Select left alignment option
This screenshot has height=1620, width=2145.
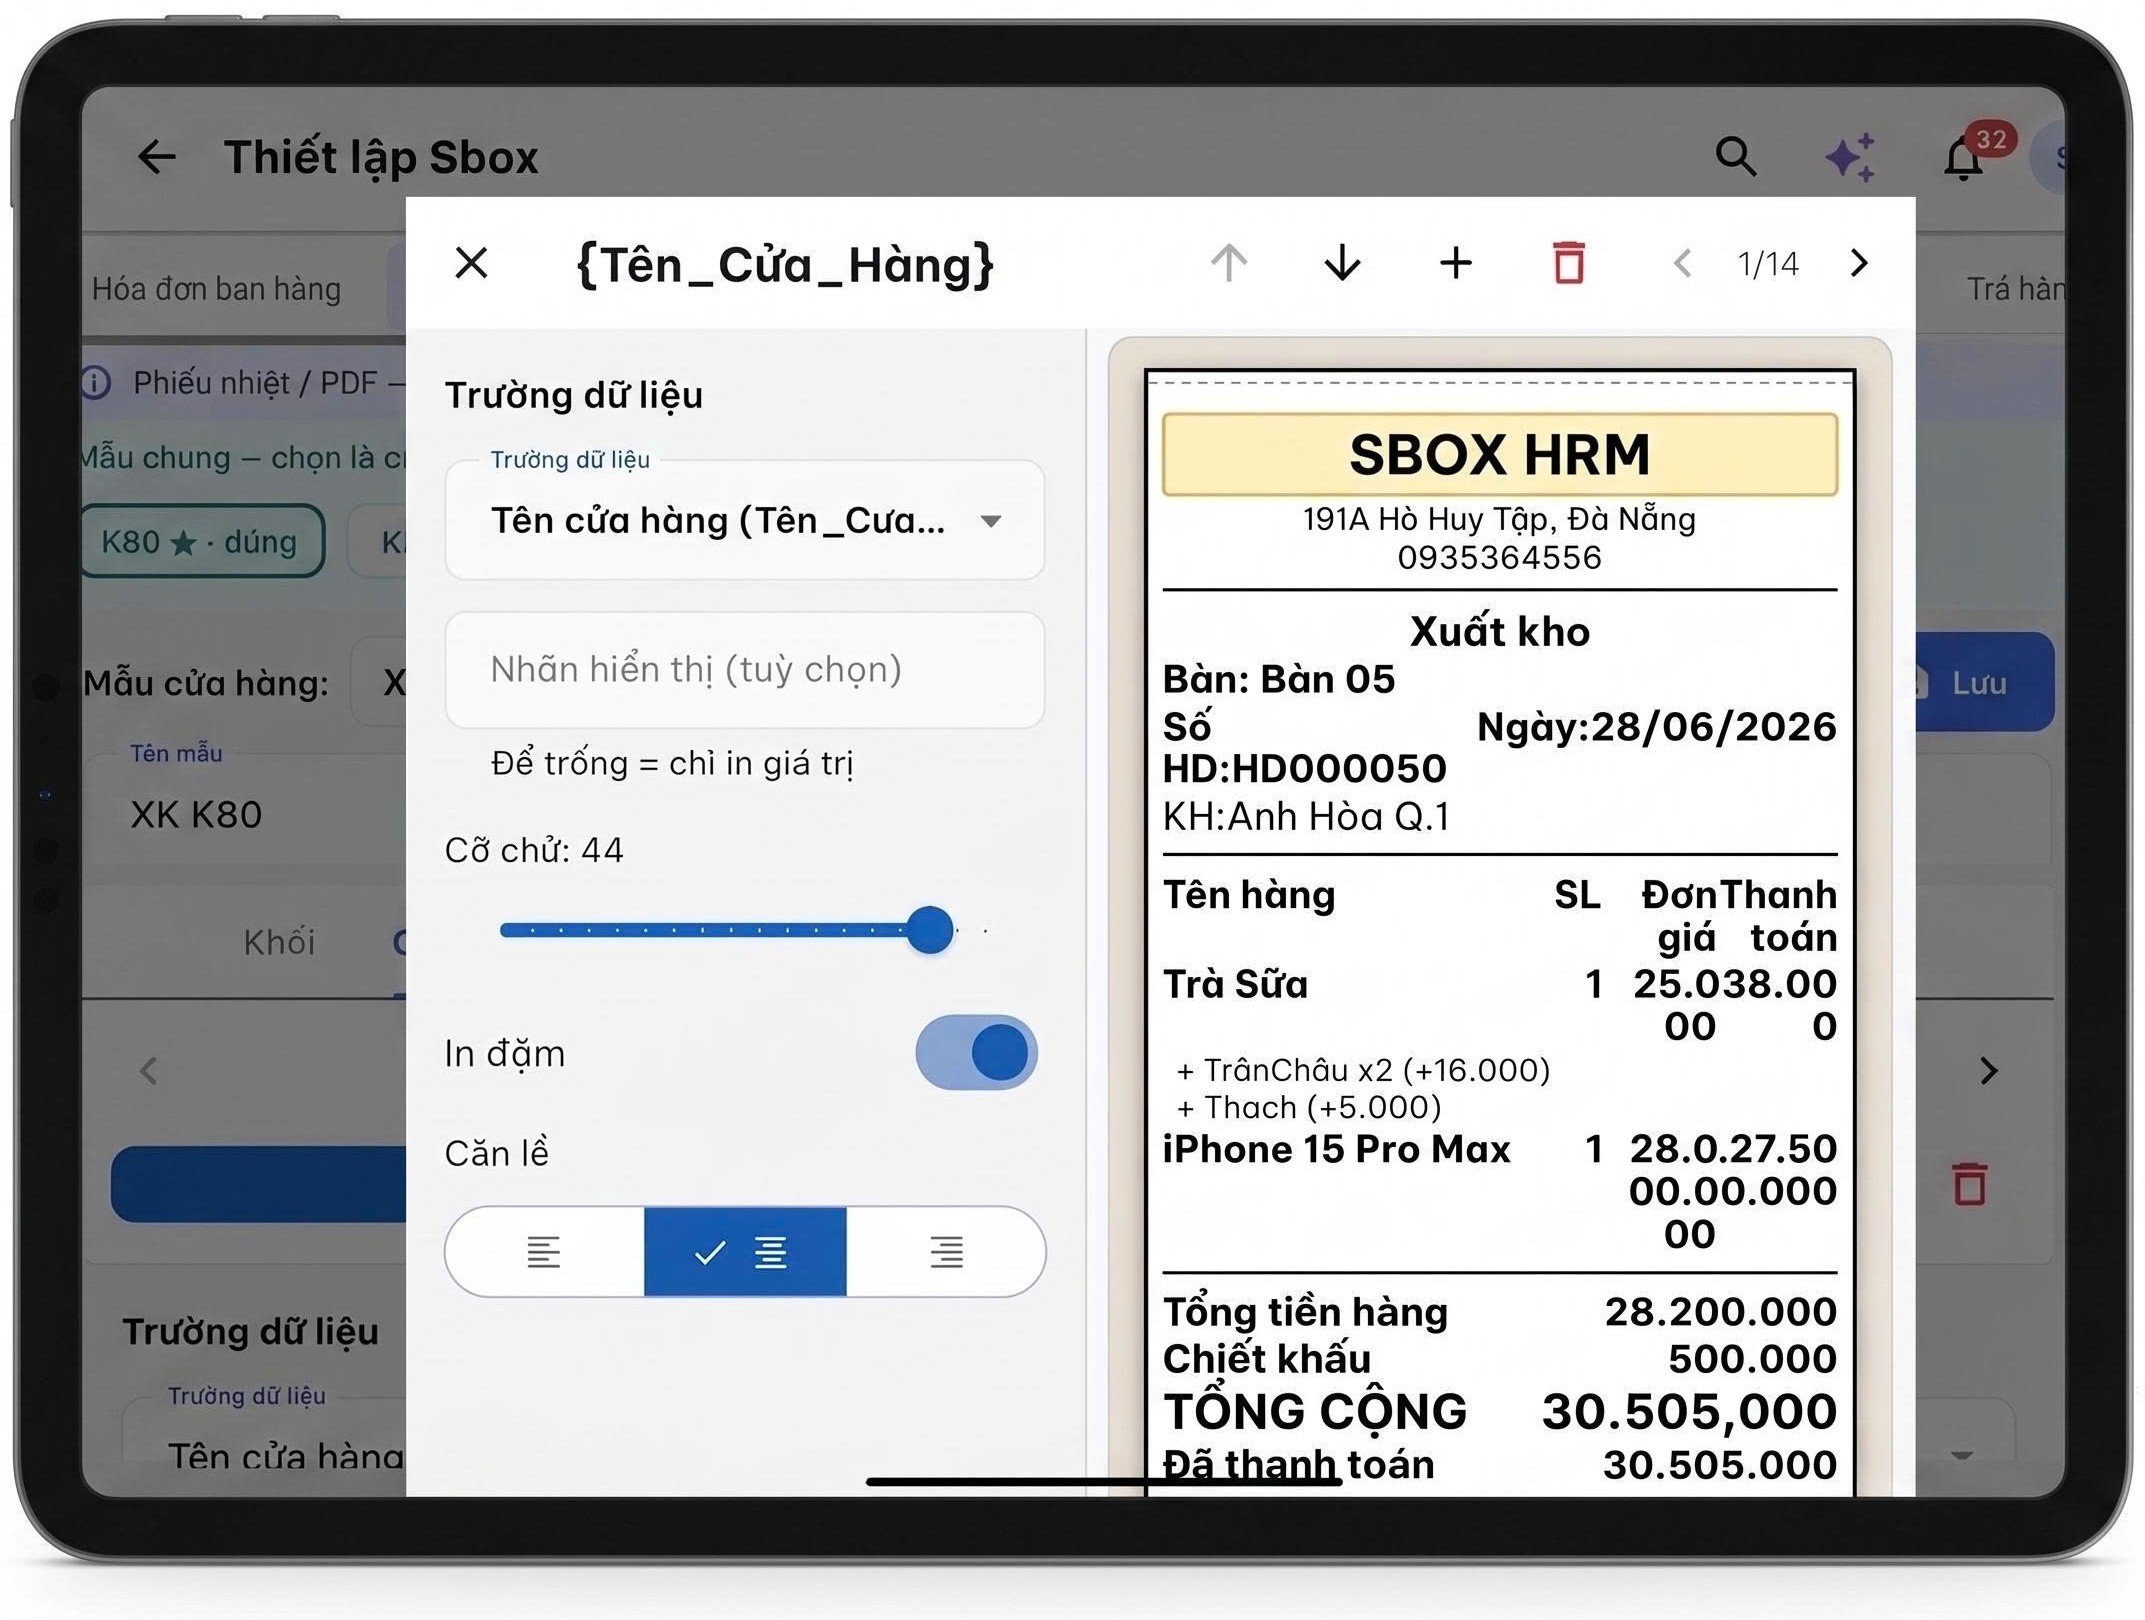click(x=544, y=1251)
